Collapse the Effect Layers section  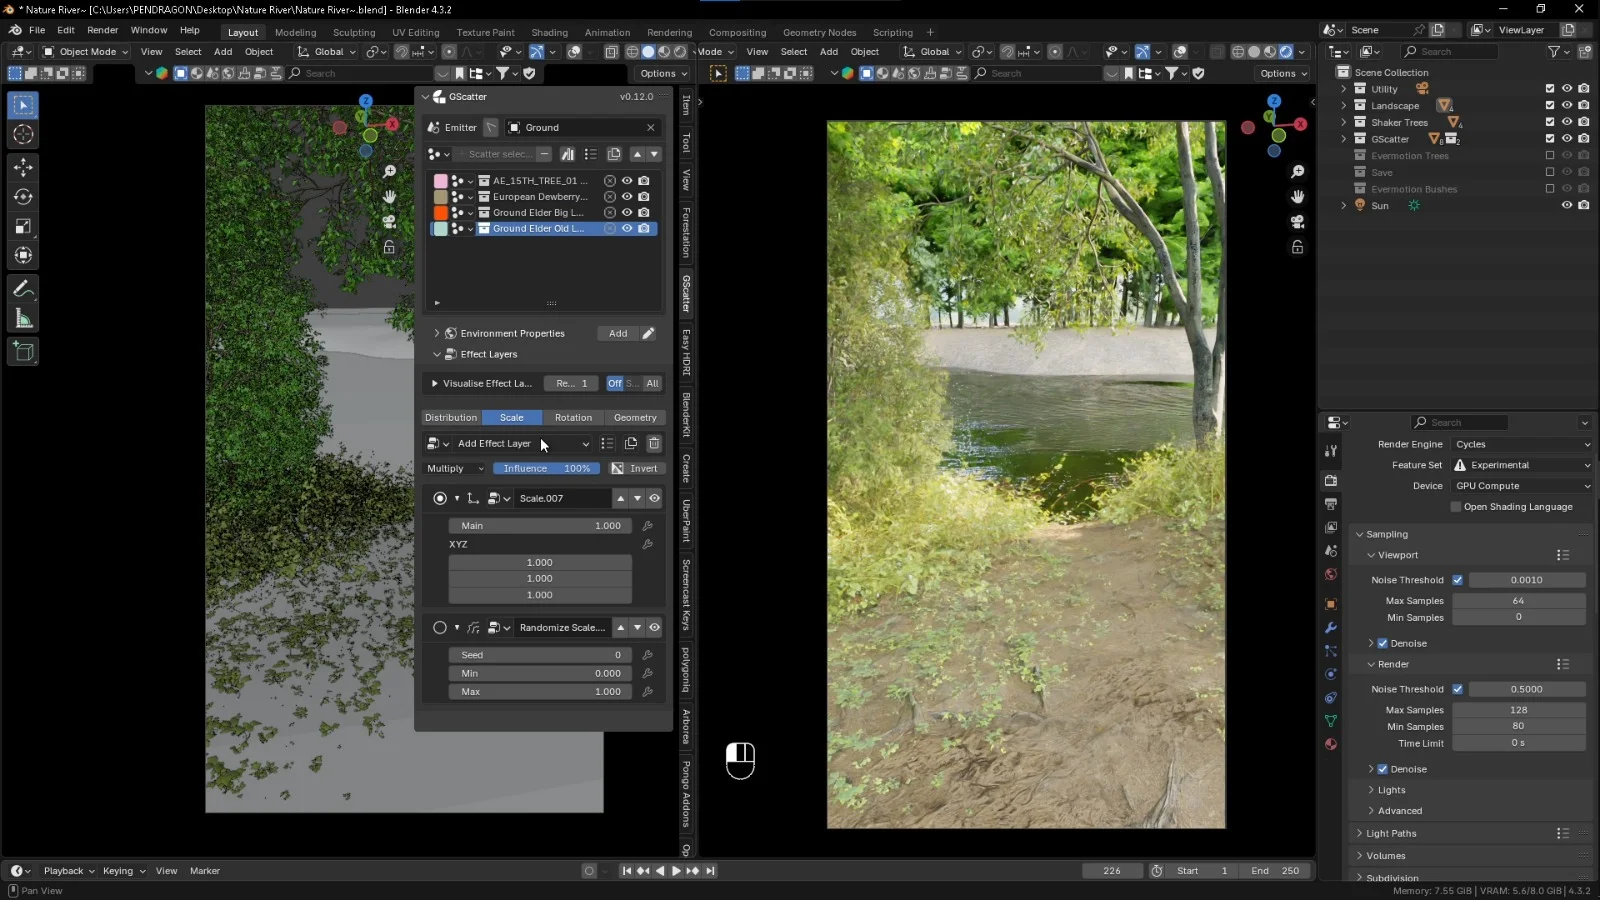coord(438,354)
